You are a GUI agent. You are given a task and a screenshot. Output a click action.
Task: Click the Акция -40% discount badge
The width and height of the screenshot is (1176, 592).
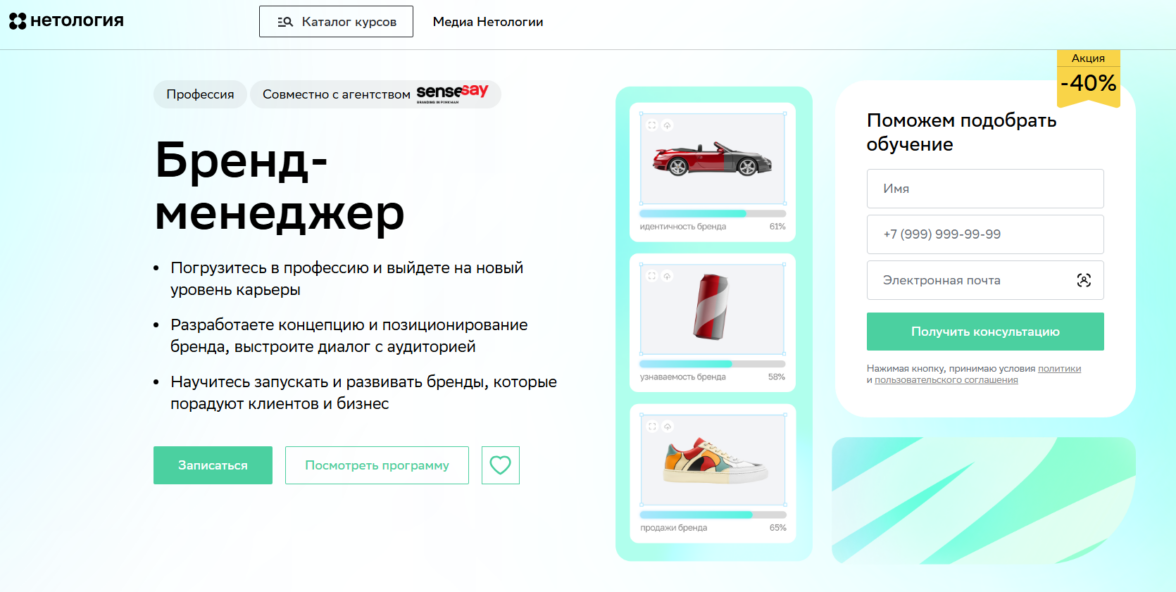point(1088,78)
